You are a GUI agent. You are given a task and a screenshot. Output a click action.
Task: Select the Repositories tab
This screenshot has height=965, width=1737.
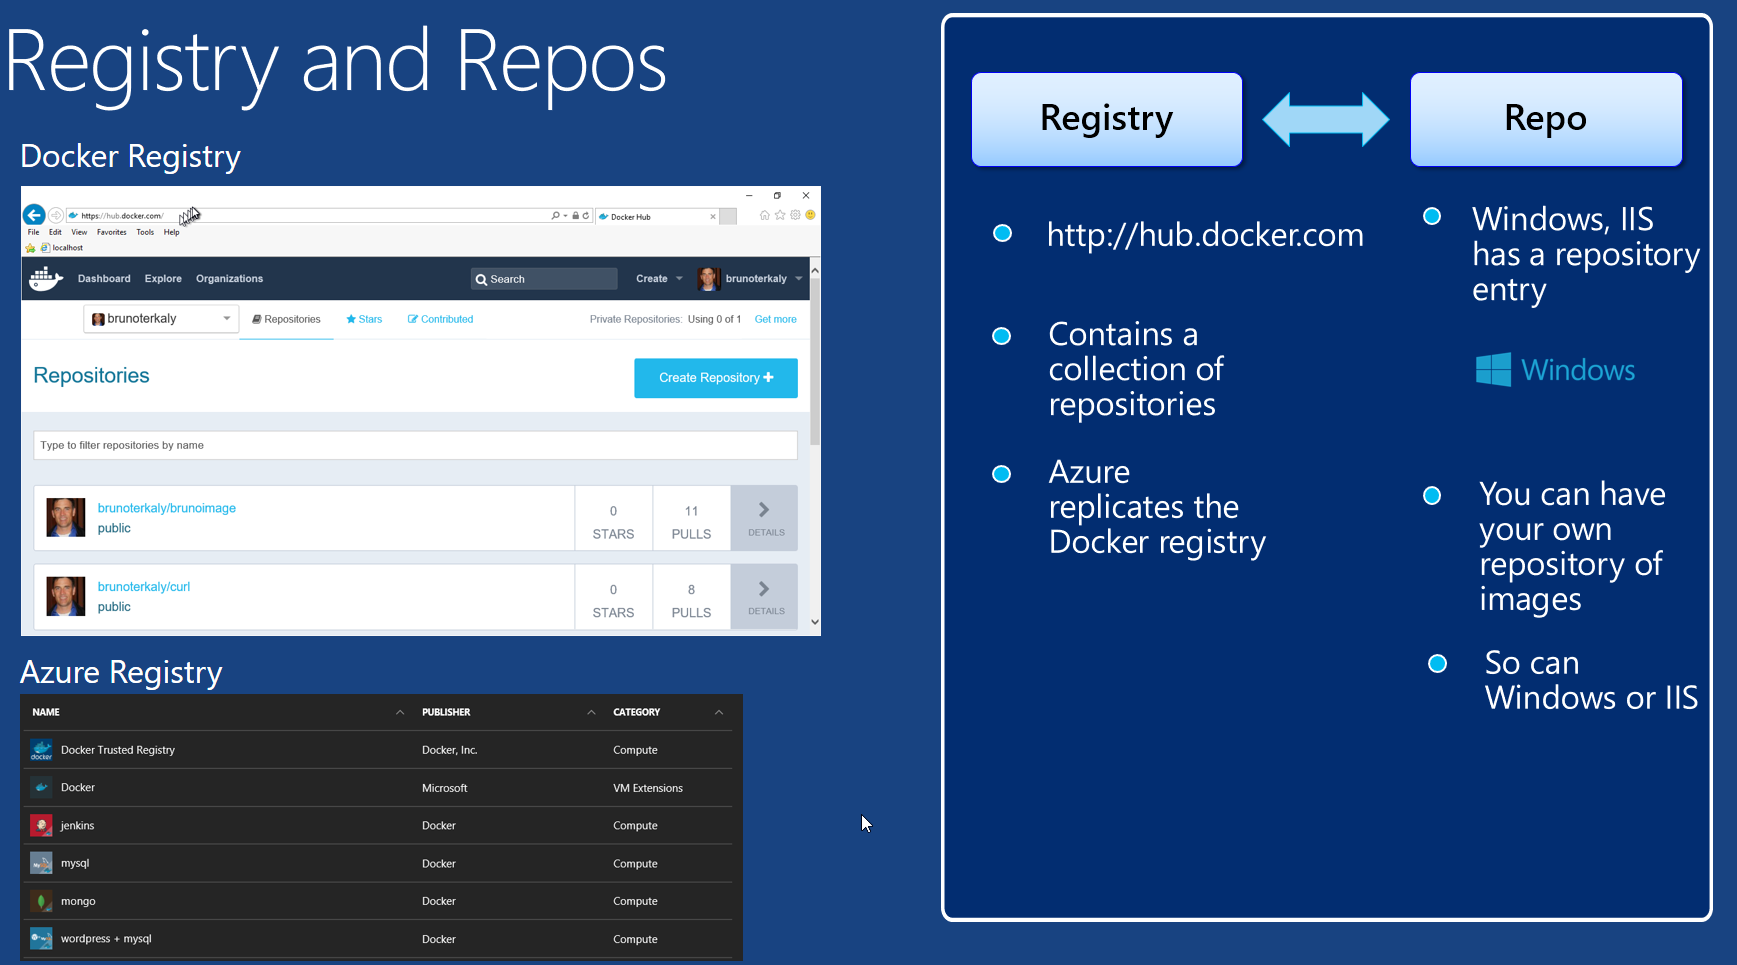point(286,320)
